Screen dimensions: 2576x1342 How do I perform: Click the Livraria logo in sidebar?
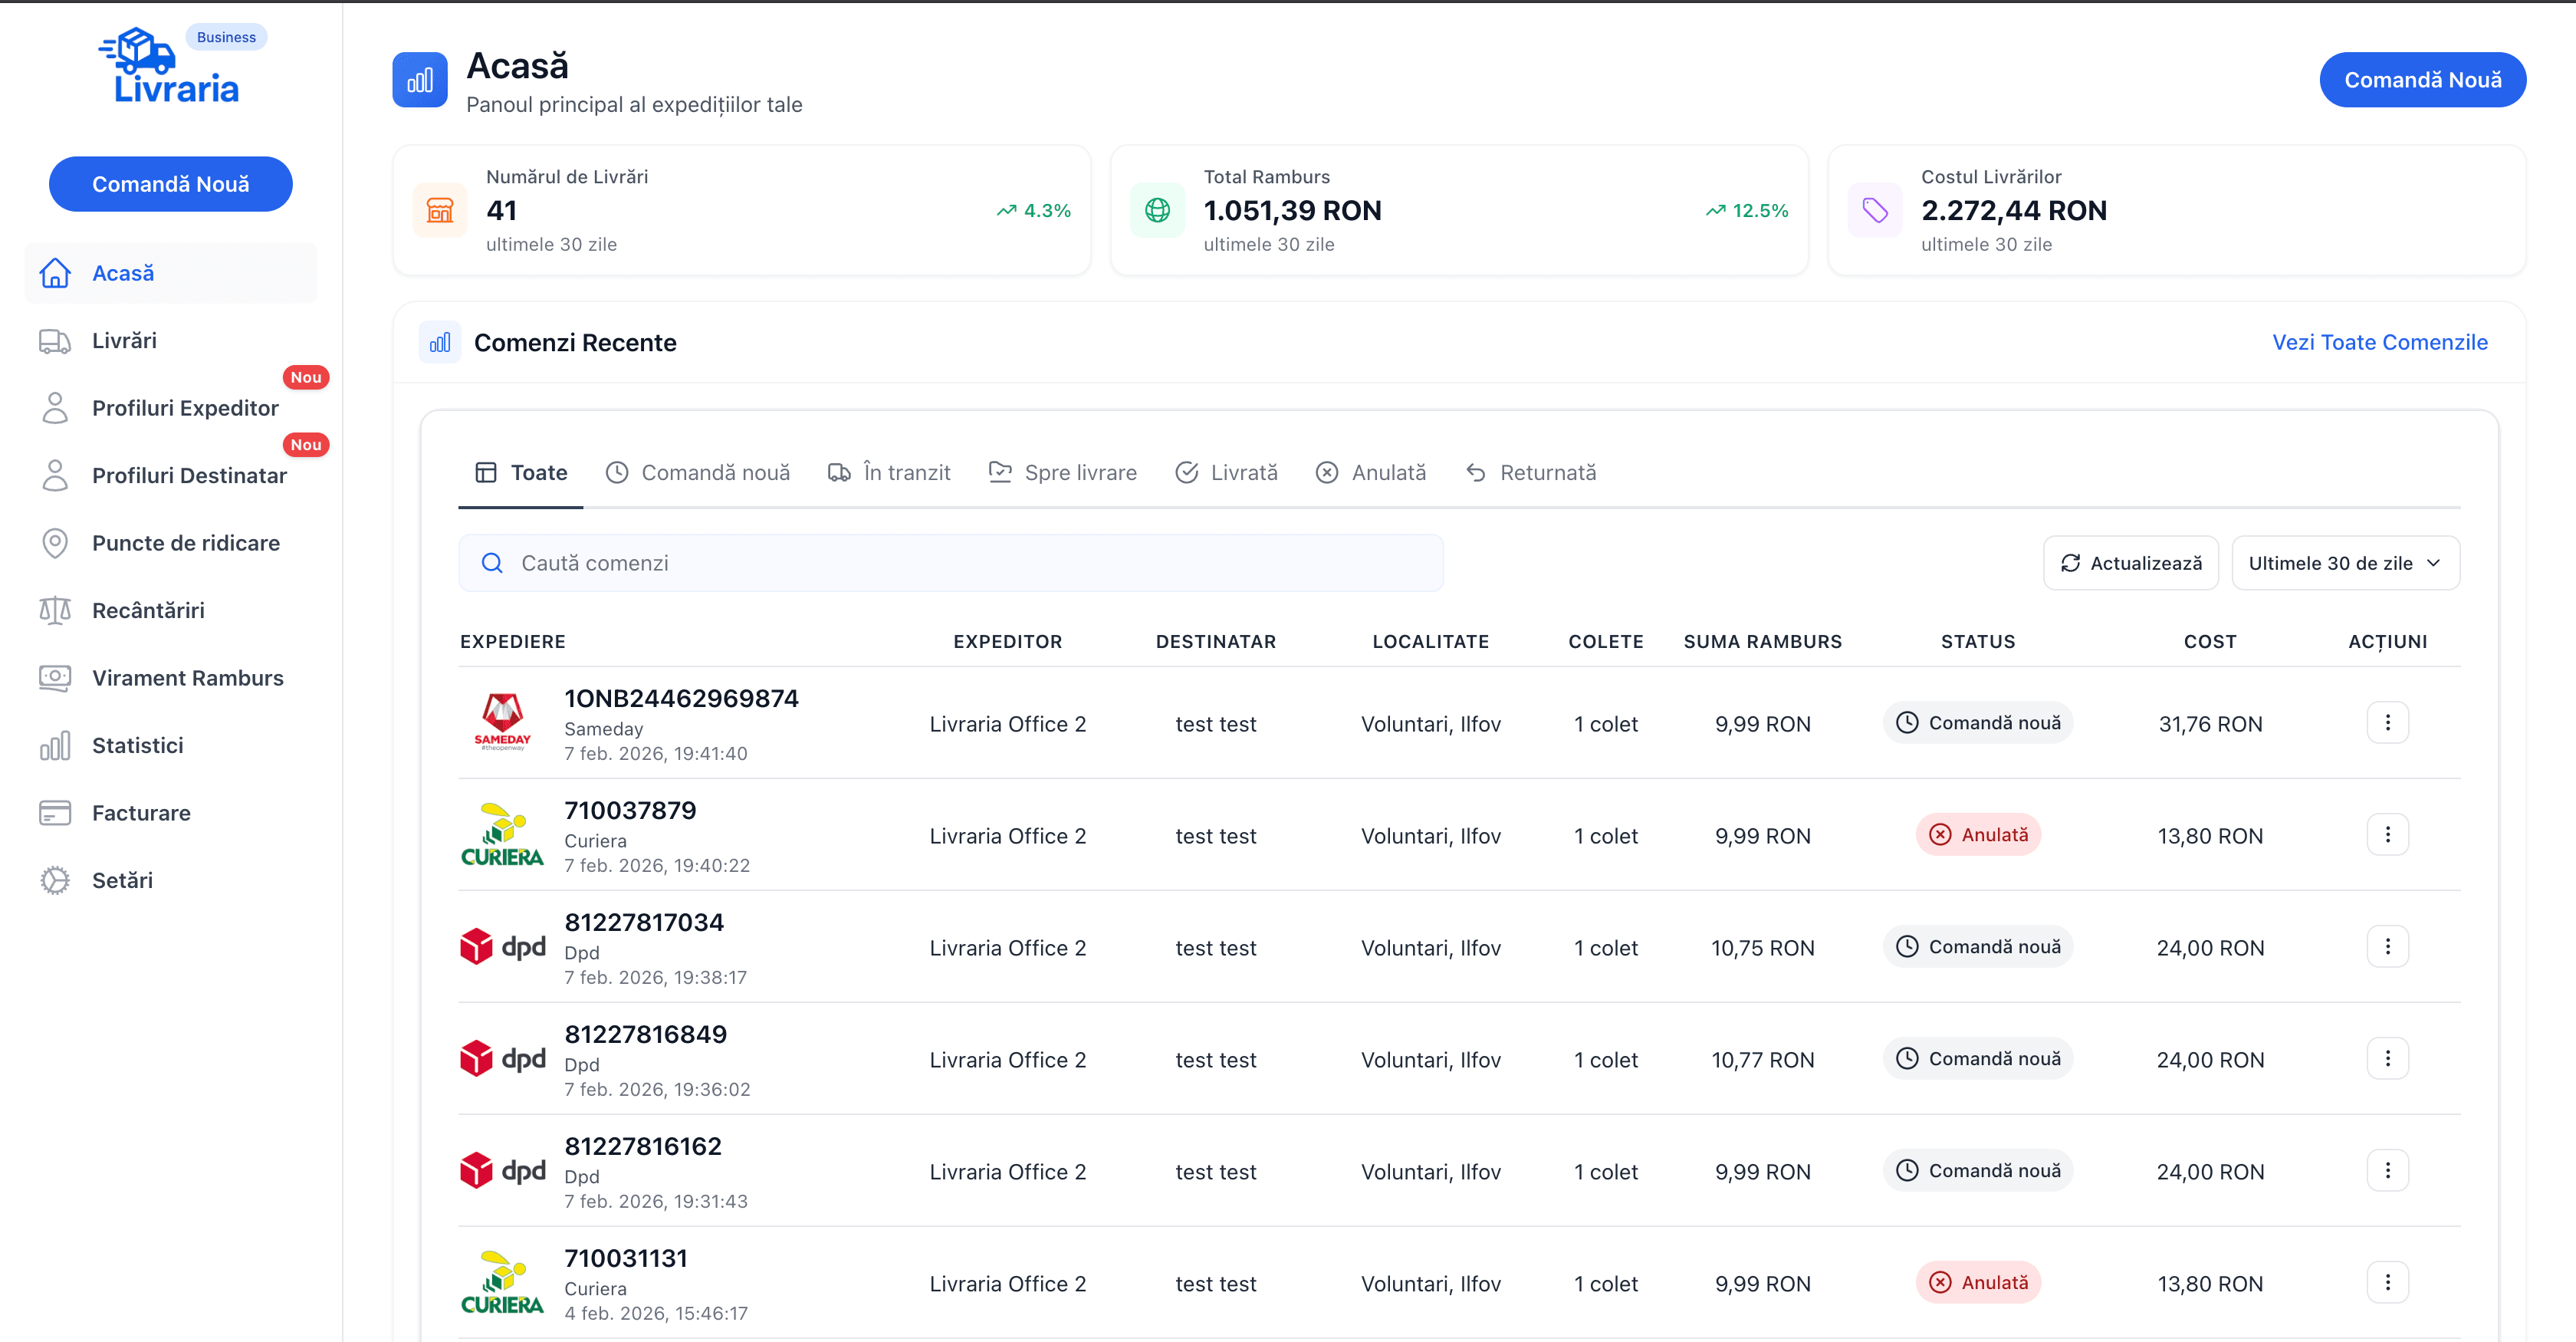tap(170, 68)
